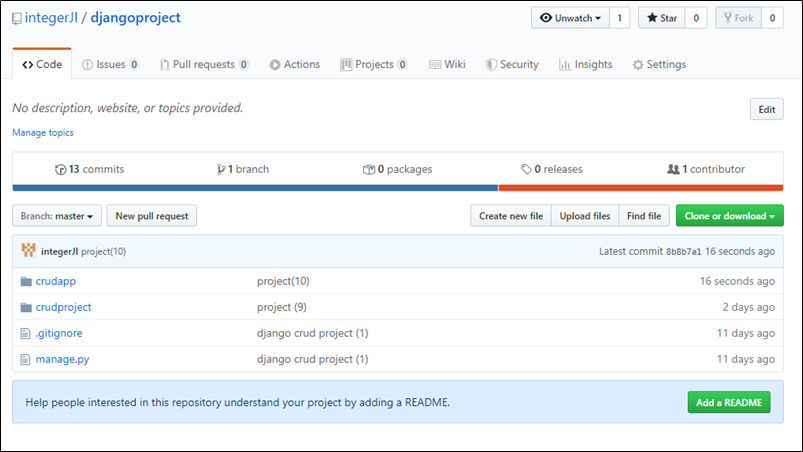803x452 pixels.
Task: Switch to the Code tab
Action: coord(42,64)
